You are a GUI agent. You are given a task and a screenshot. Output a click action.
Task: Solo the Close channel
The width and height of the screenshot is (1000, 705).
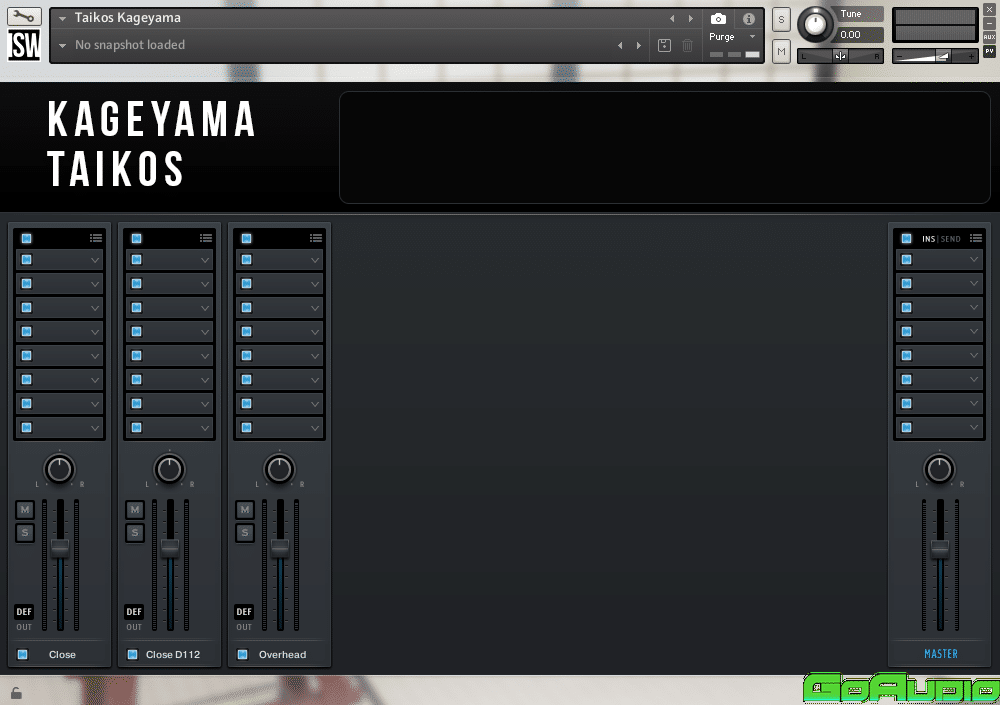(x=25, y=532)
